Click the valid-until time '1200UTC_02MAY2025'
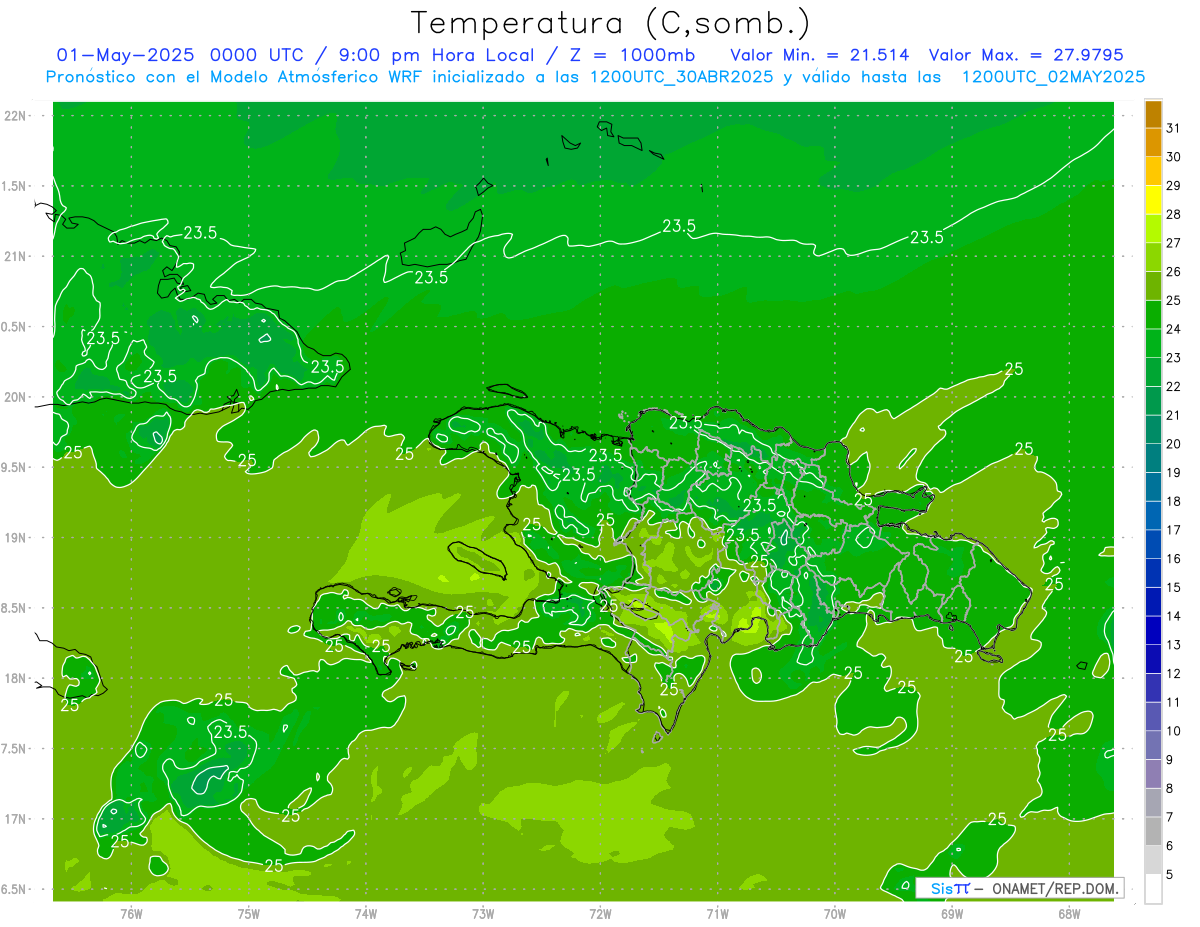This screenshot has width=1200, height=927. [1053, 77]
